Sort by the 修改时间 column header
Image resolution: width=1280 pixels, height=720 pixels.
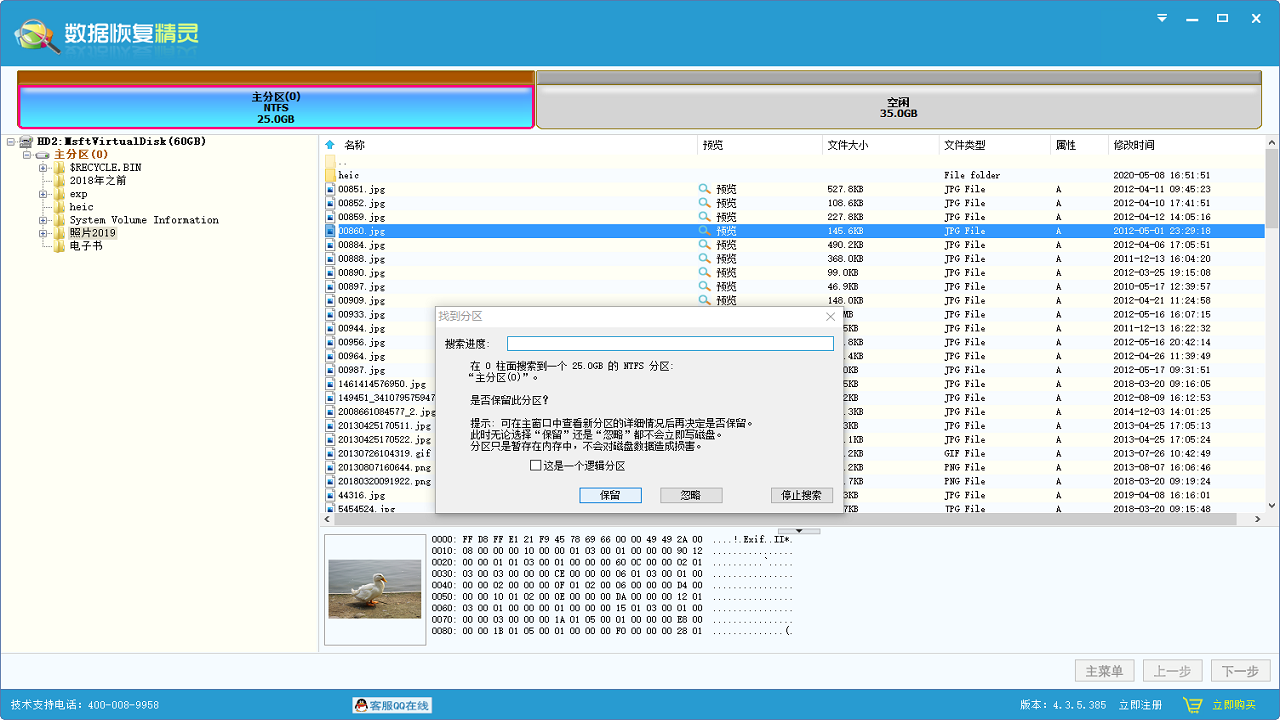(x=1134, y=145)
